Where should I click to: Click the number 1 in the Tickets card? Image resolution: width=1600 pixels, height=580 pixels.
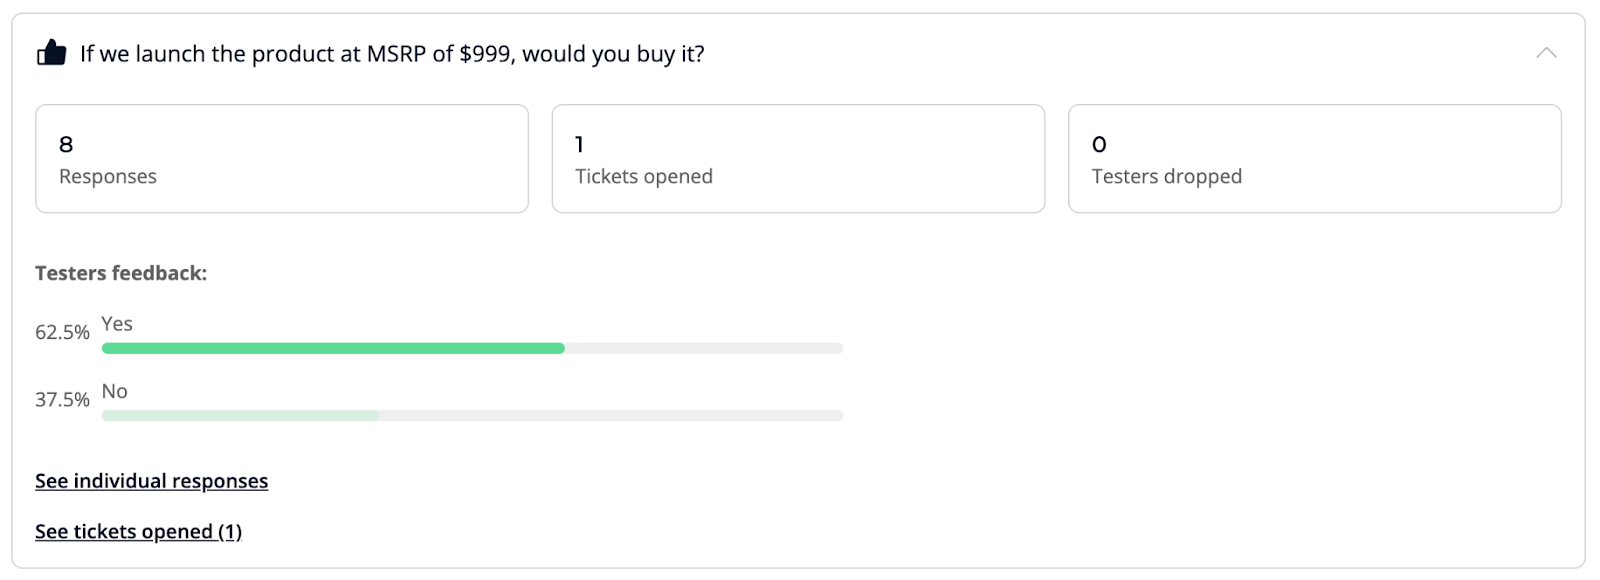579,145
